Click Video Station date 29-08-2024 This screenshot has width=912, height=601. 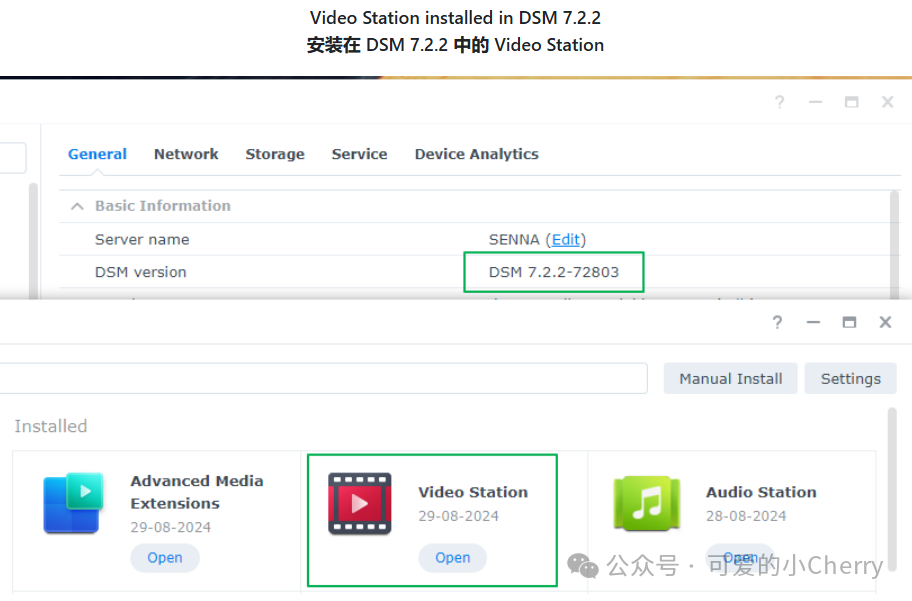458,516
